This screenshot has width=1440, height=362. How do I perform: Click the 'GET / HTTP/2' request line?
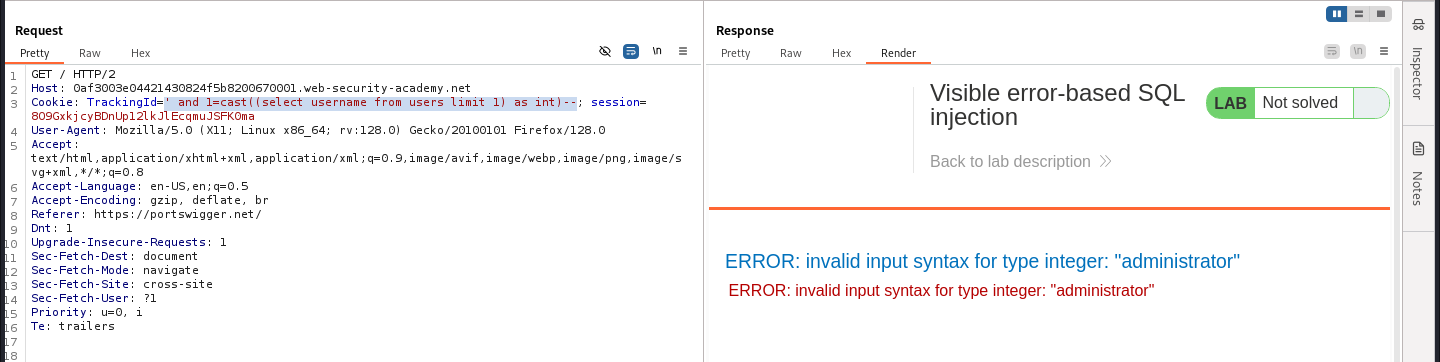pyautogui.click(x=73, y=74)
